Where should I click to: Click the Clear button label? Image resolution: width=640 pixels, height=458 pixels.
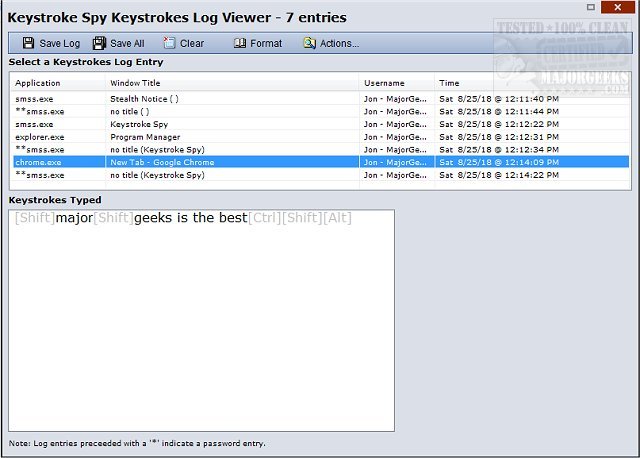(x=192, y=43)
